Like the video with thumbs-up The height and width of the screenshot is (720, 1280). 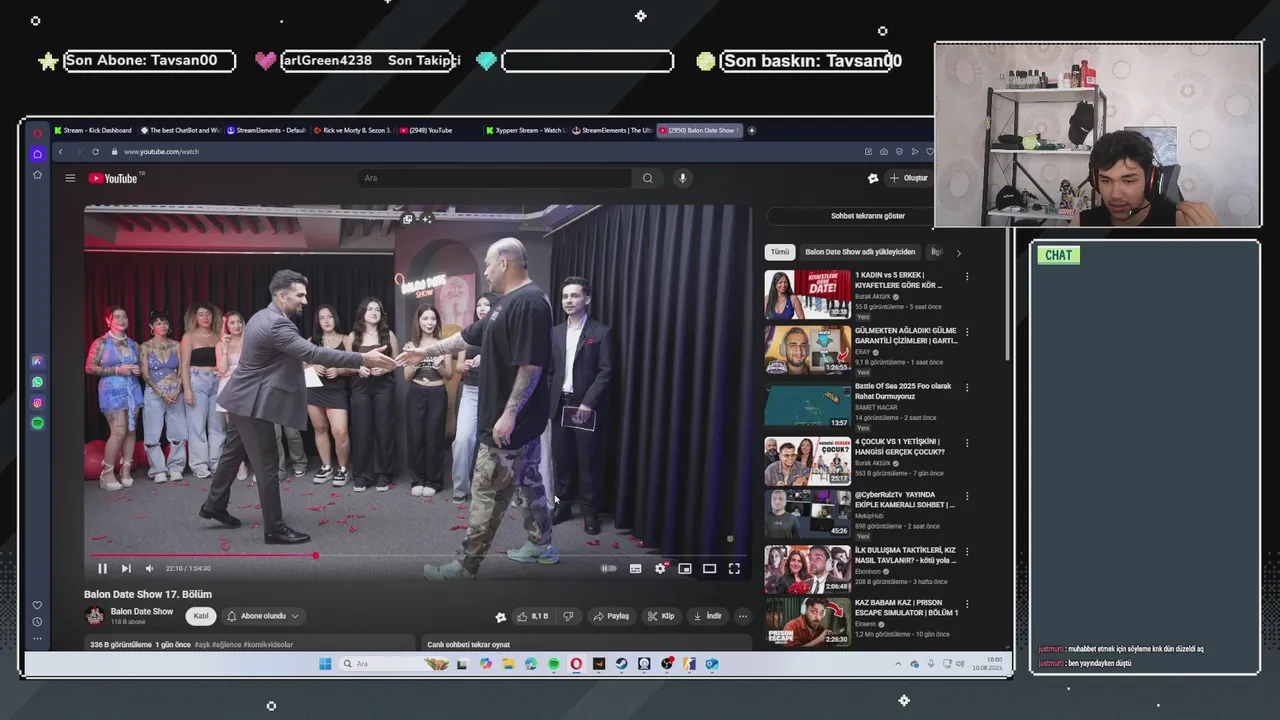532,616
